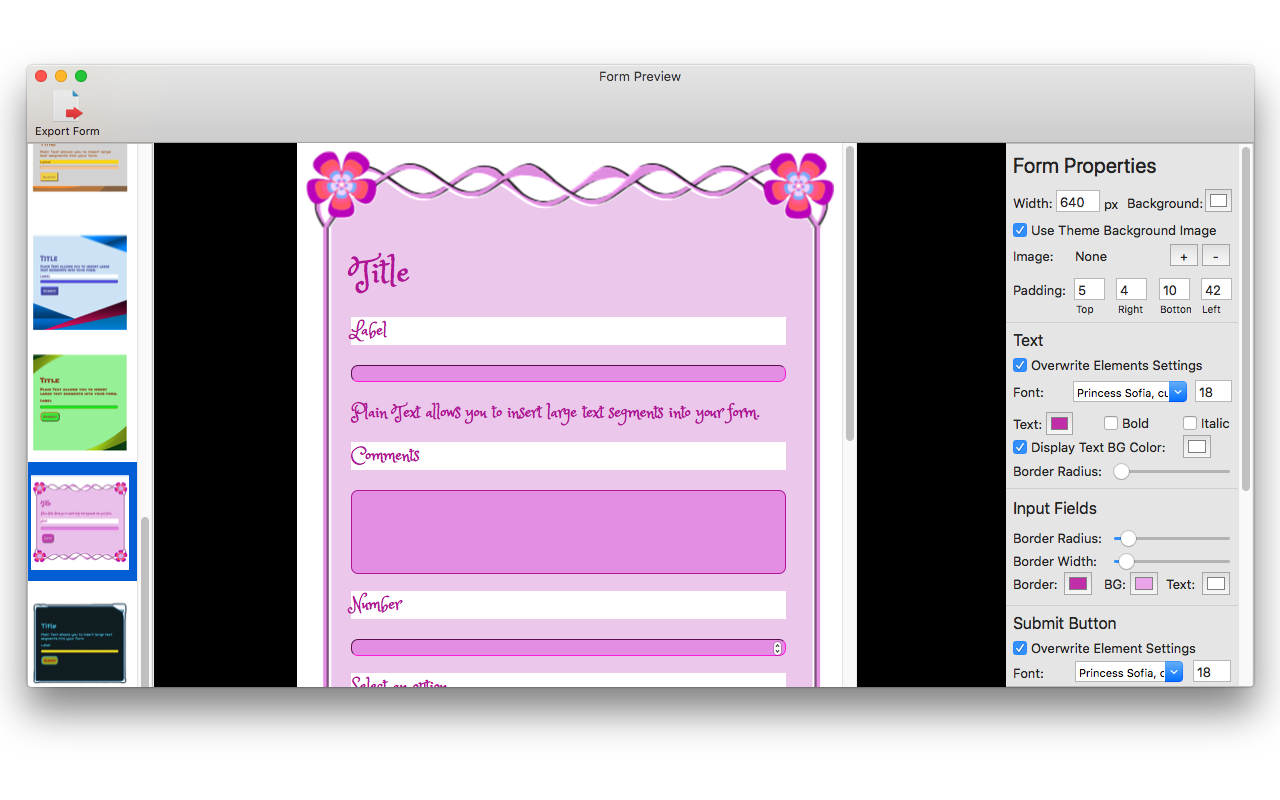Click the minus button to remove image
1280x800 pixels.
click(1216, 256)
